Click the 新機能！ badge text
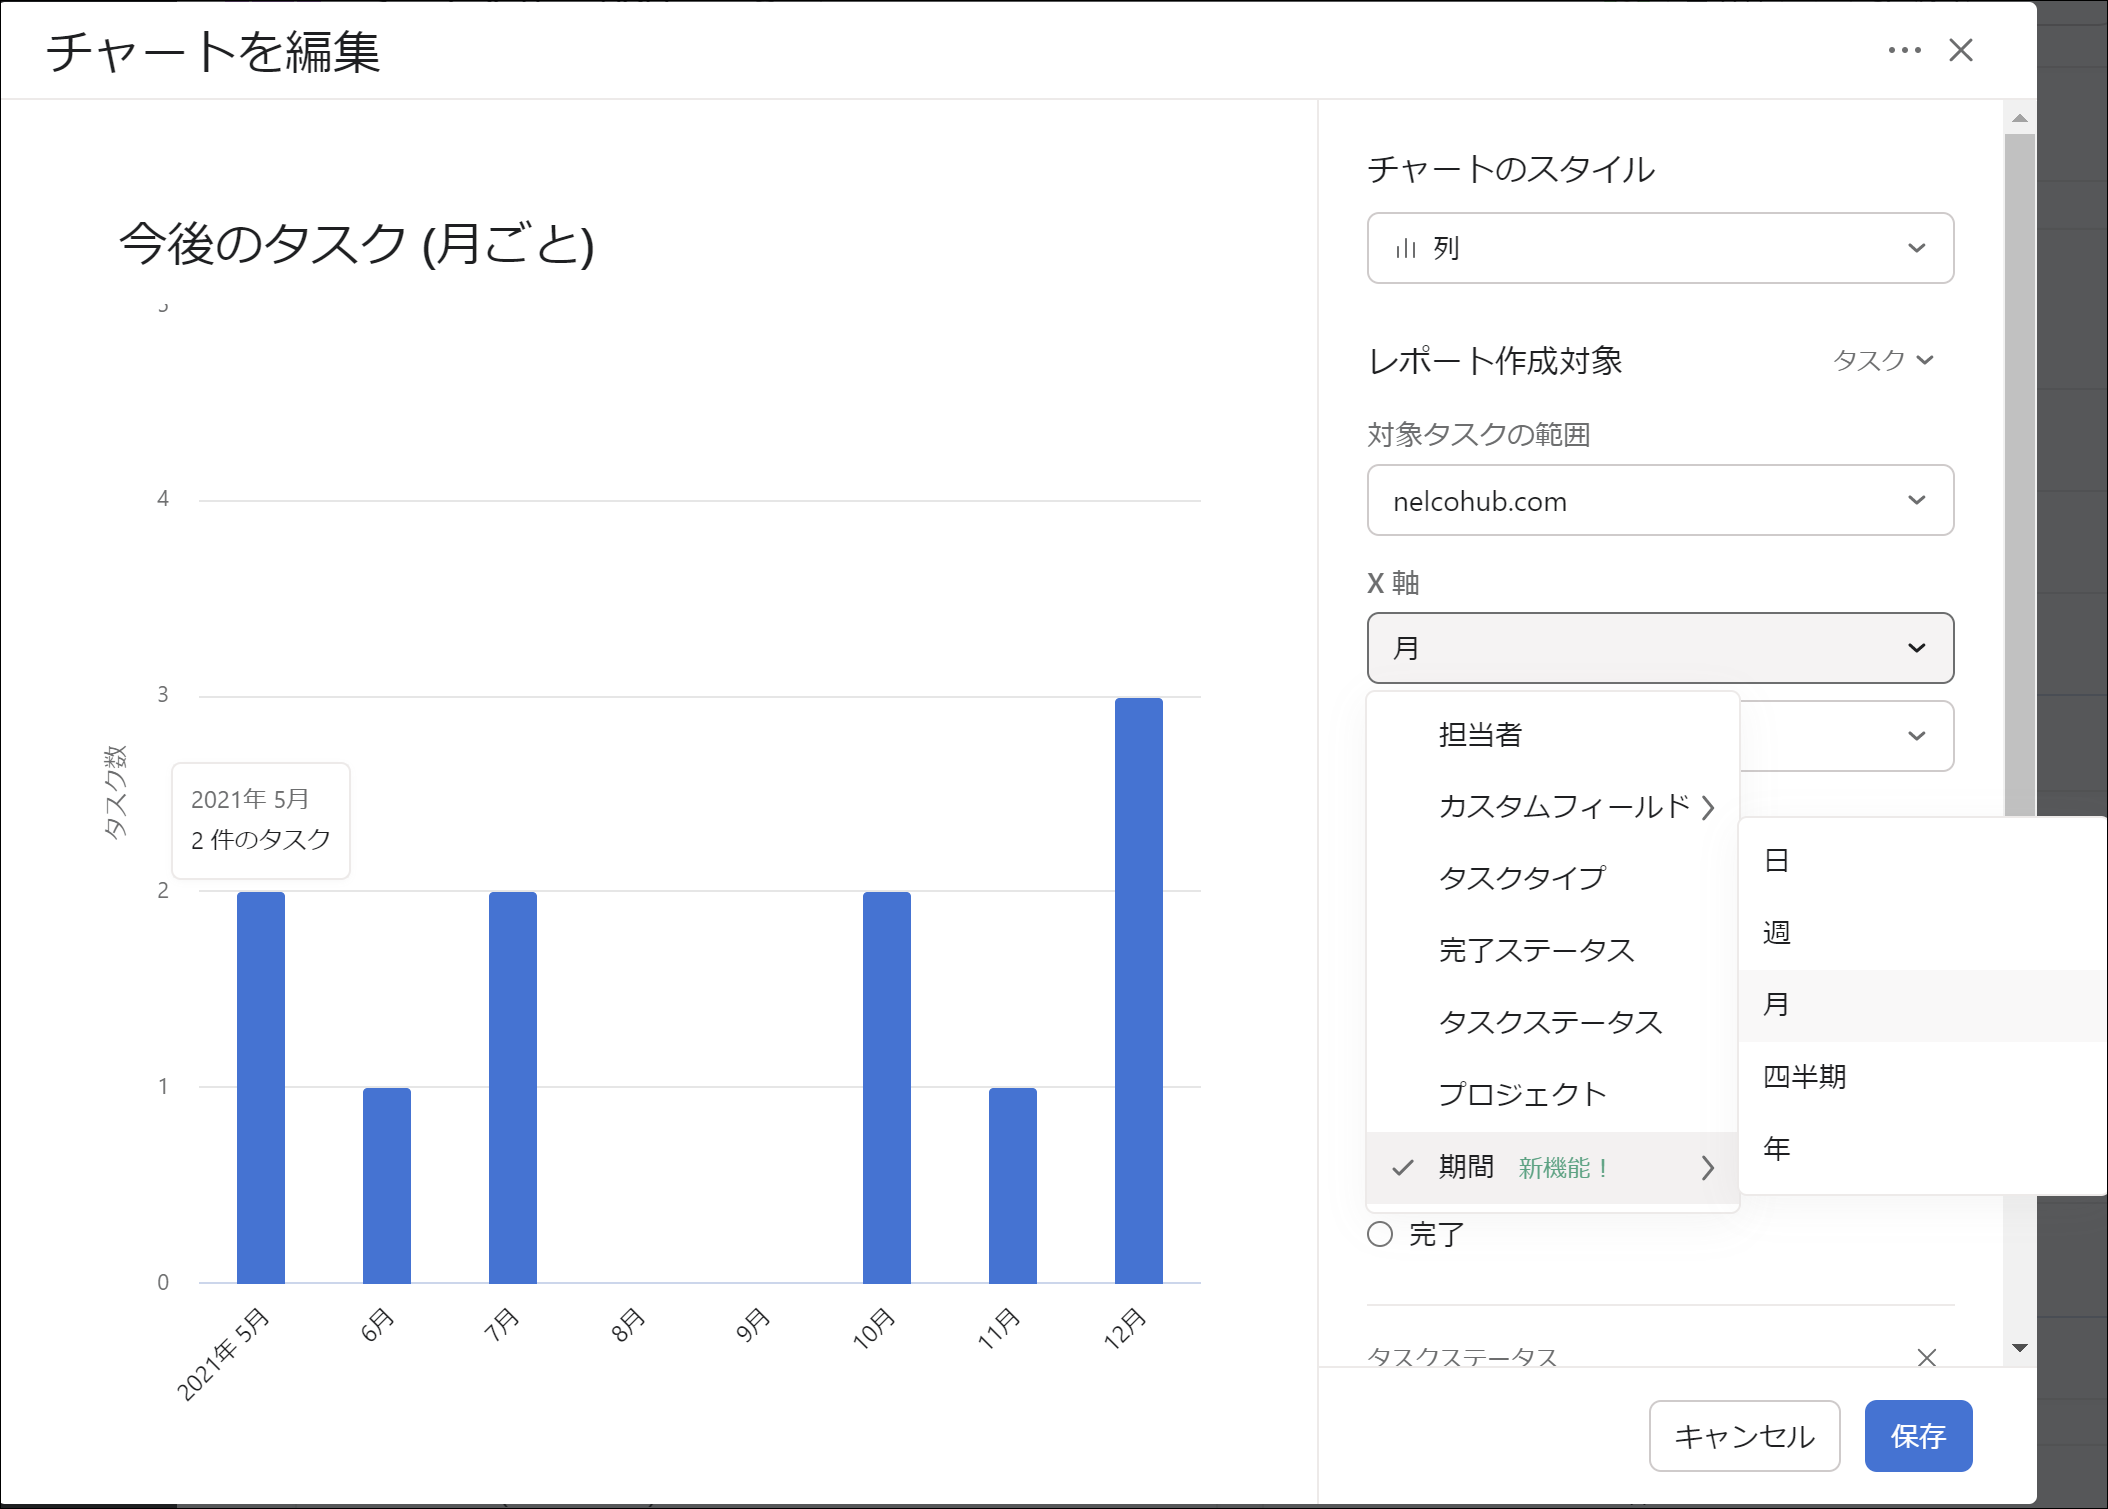 coord(1563,1168)
